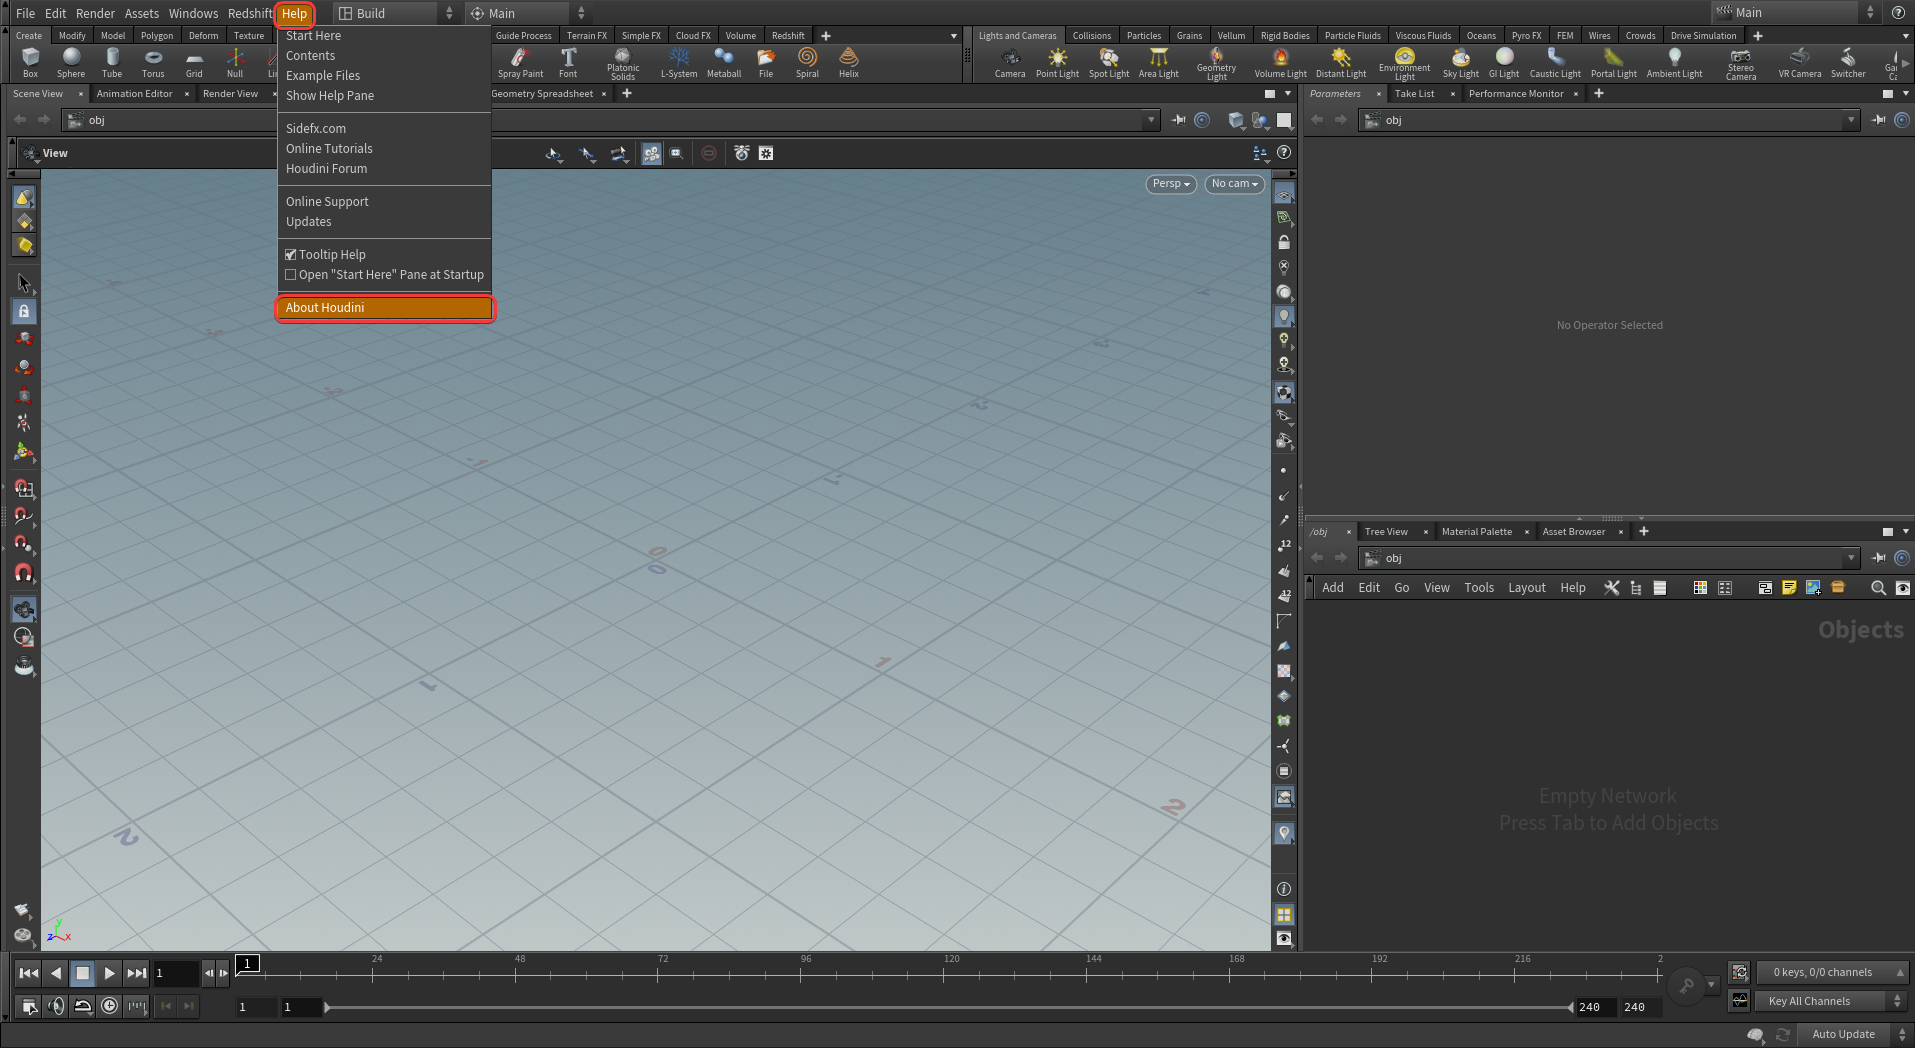Image resolution: width=1915 pixels, height=1048 pixels.
Task: Add a Portal Light
Action: point(1614,62)
